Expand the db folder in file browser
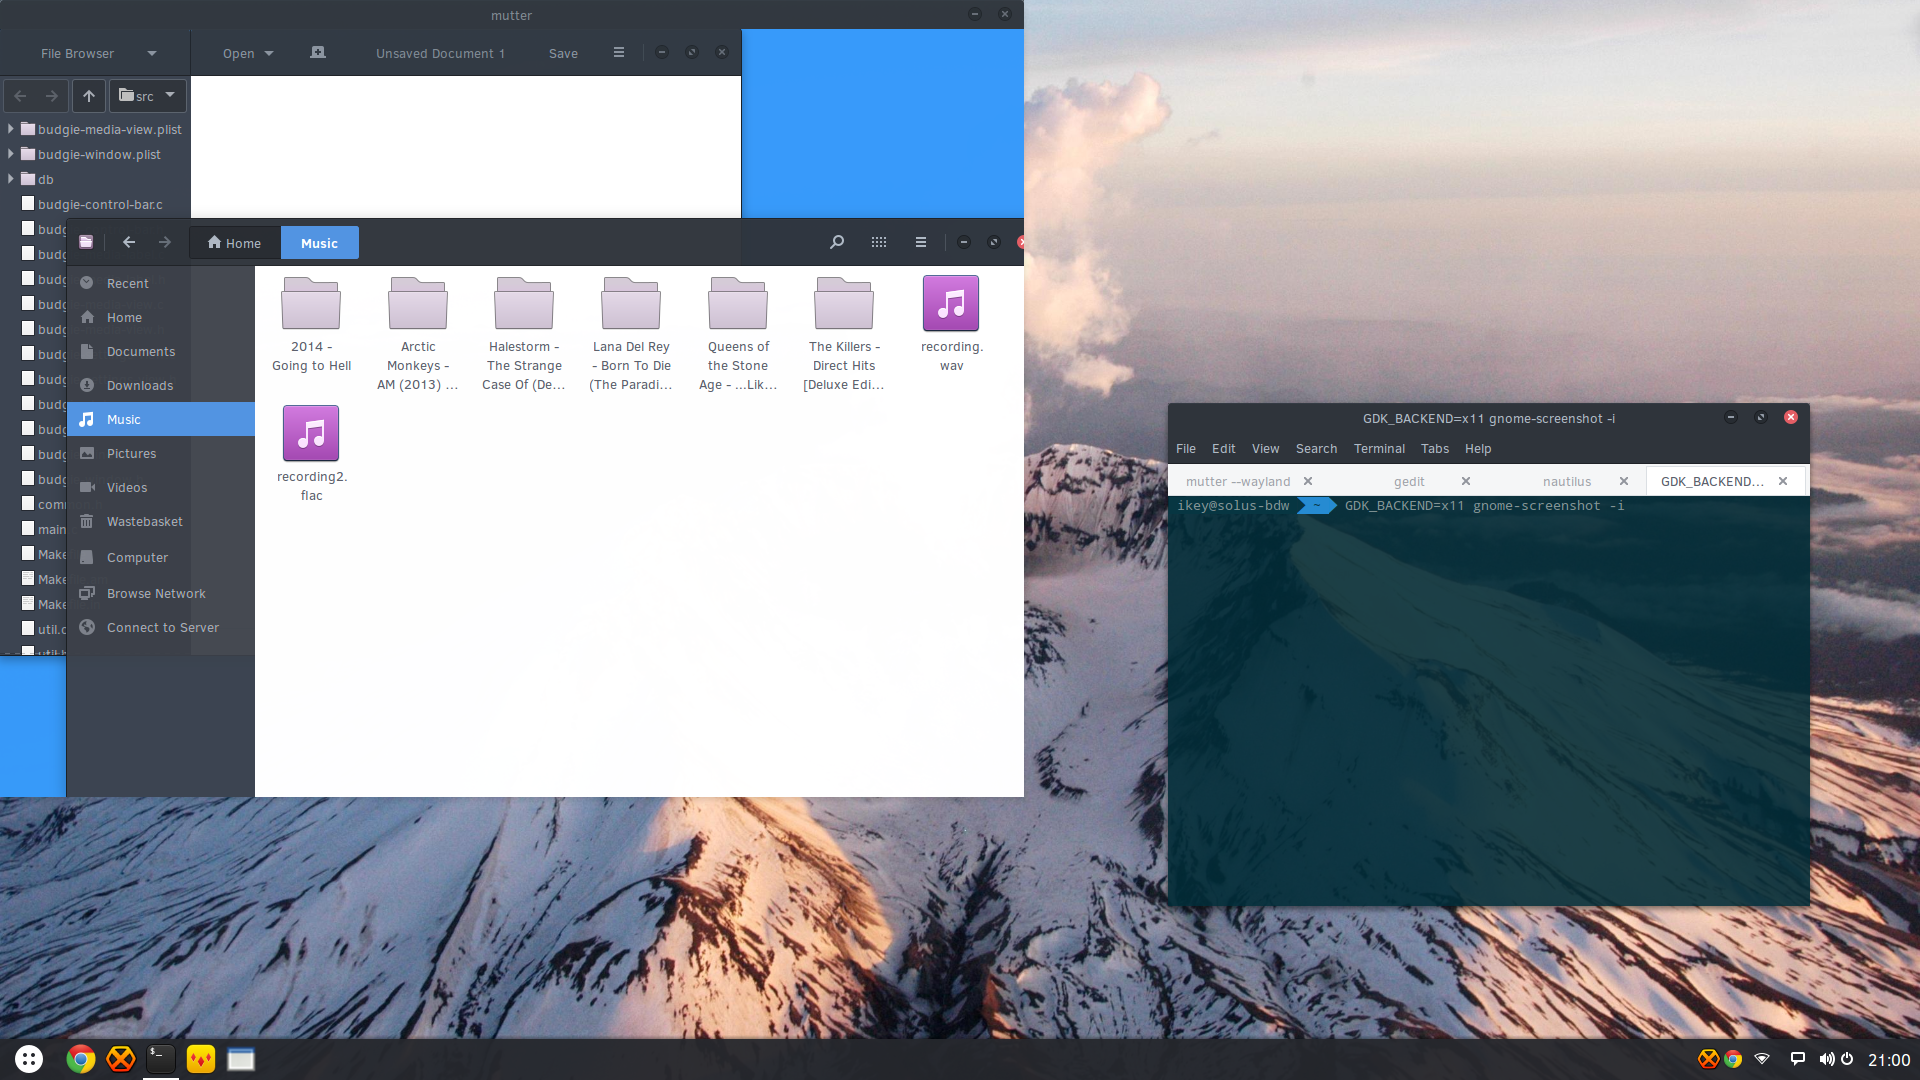1920x1080 pixels. pos(11,179)
